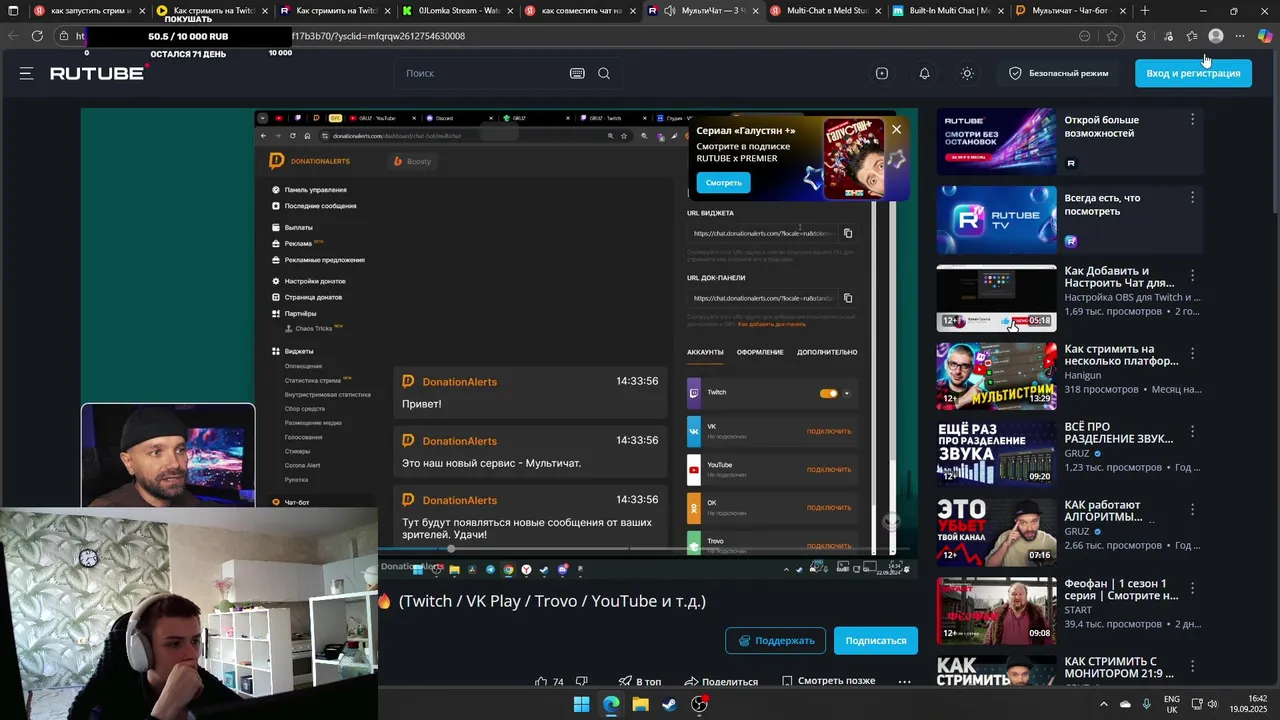Open menu for Открой больше возможностей card
This screenshot has height=720, width=1280.
(1192, 119)
